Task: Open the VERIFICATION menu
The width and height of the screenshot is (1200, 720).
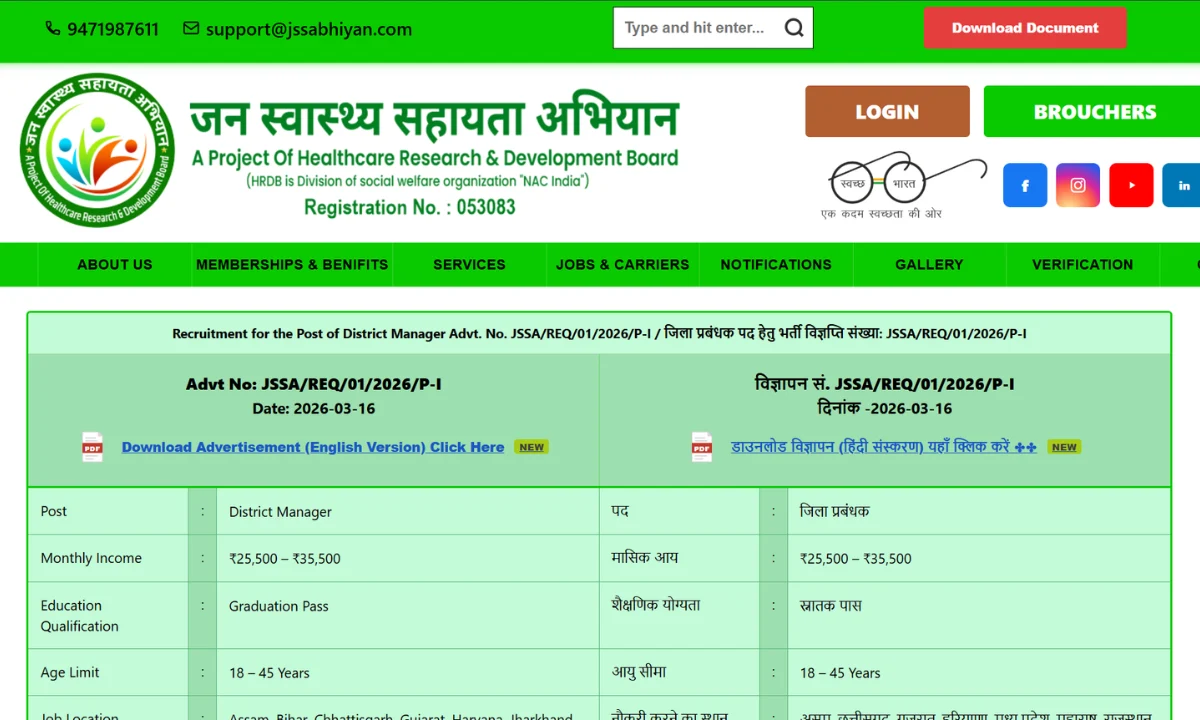Action: tap(1083, 265)
